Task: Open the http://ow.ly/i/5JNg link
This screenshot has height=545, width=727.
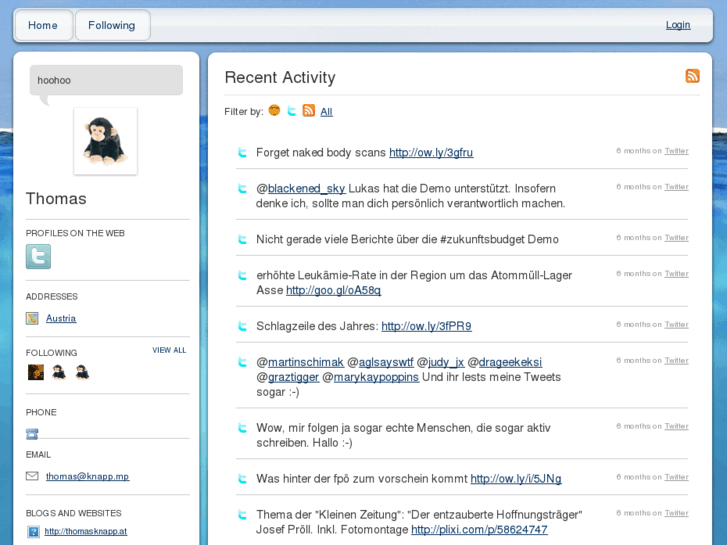Action: pyautogui.click(x=516, y=479)
